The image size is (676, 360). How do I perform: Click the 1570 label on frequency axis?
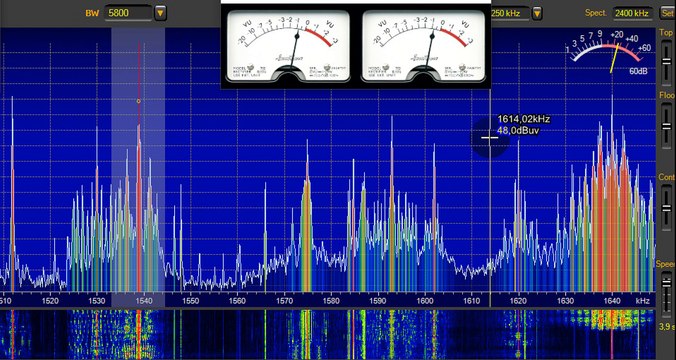tap(284, 301)
